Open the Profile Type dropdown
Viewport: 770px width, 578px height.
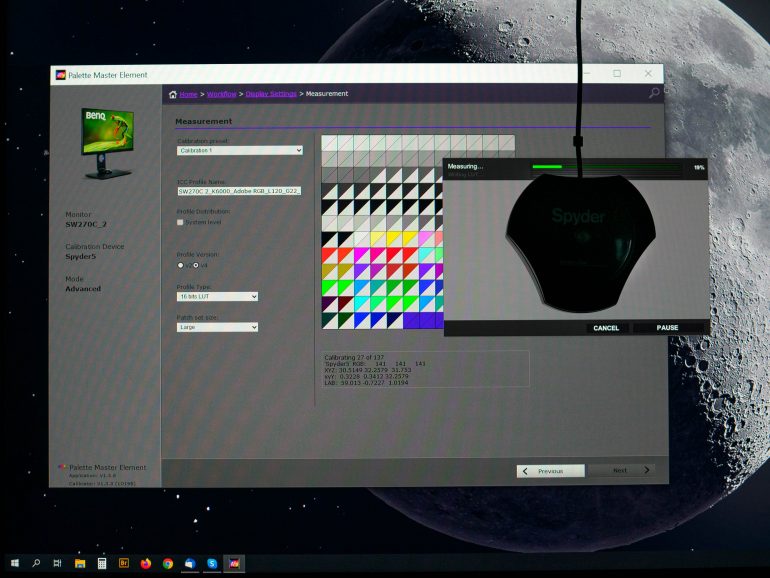click(x=217, y=297)
